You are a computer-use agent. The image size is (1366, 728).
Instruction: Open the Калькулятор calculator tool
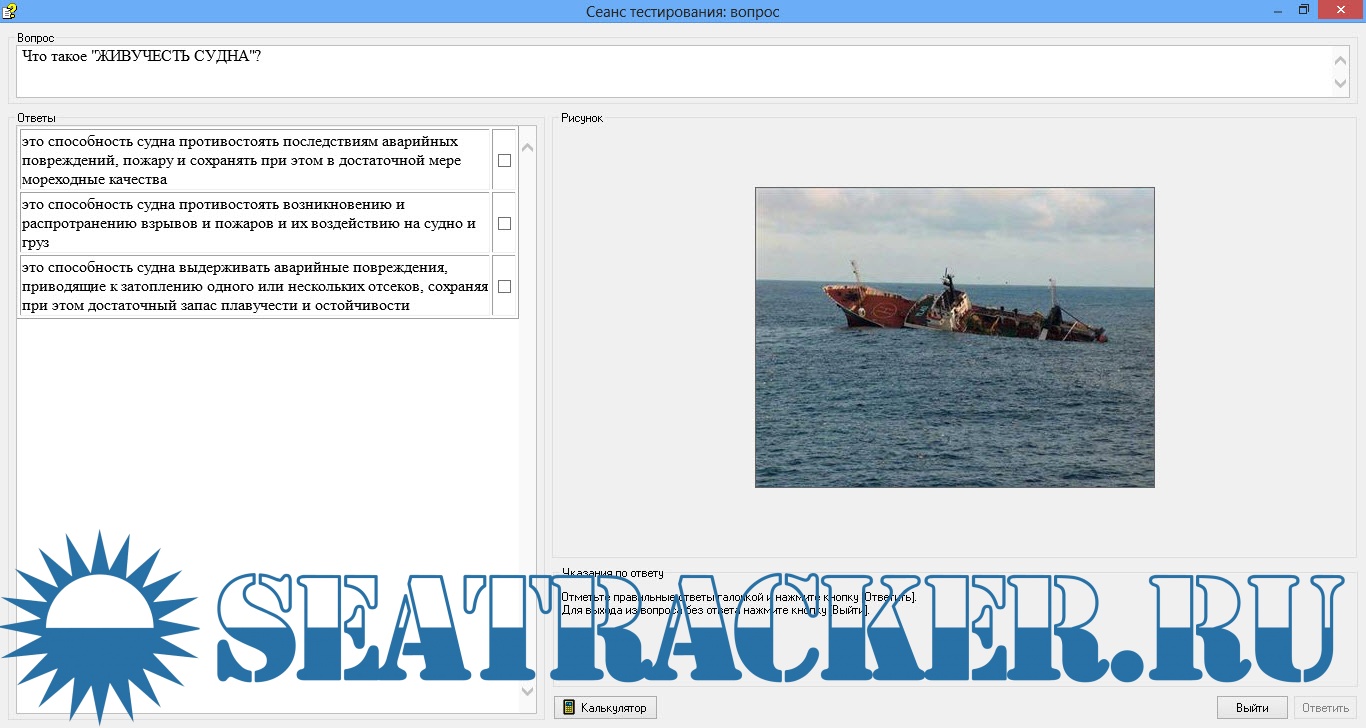tap(605, 708)
